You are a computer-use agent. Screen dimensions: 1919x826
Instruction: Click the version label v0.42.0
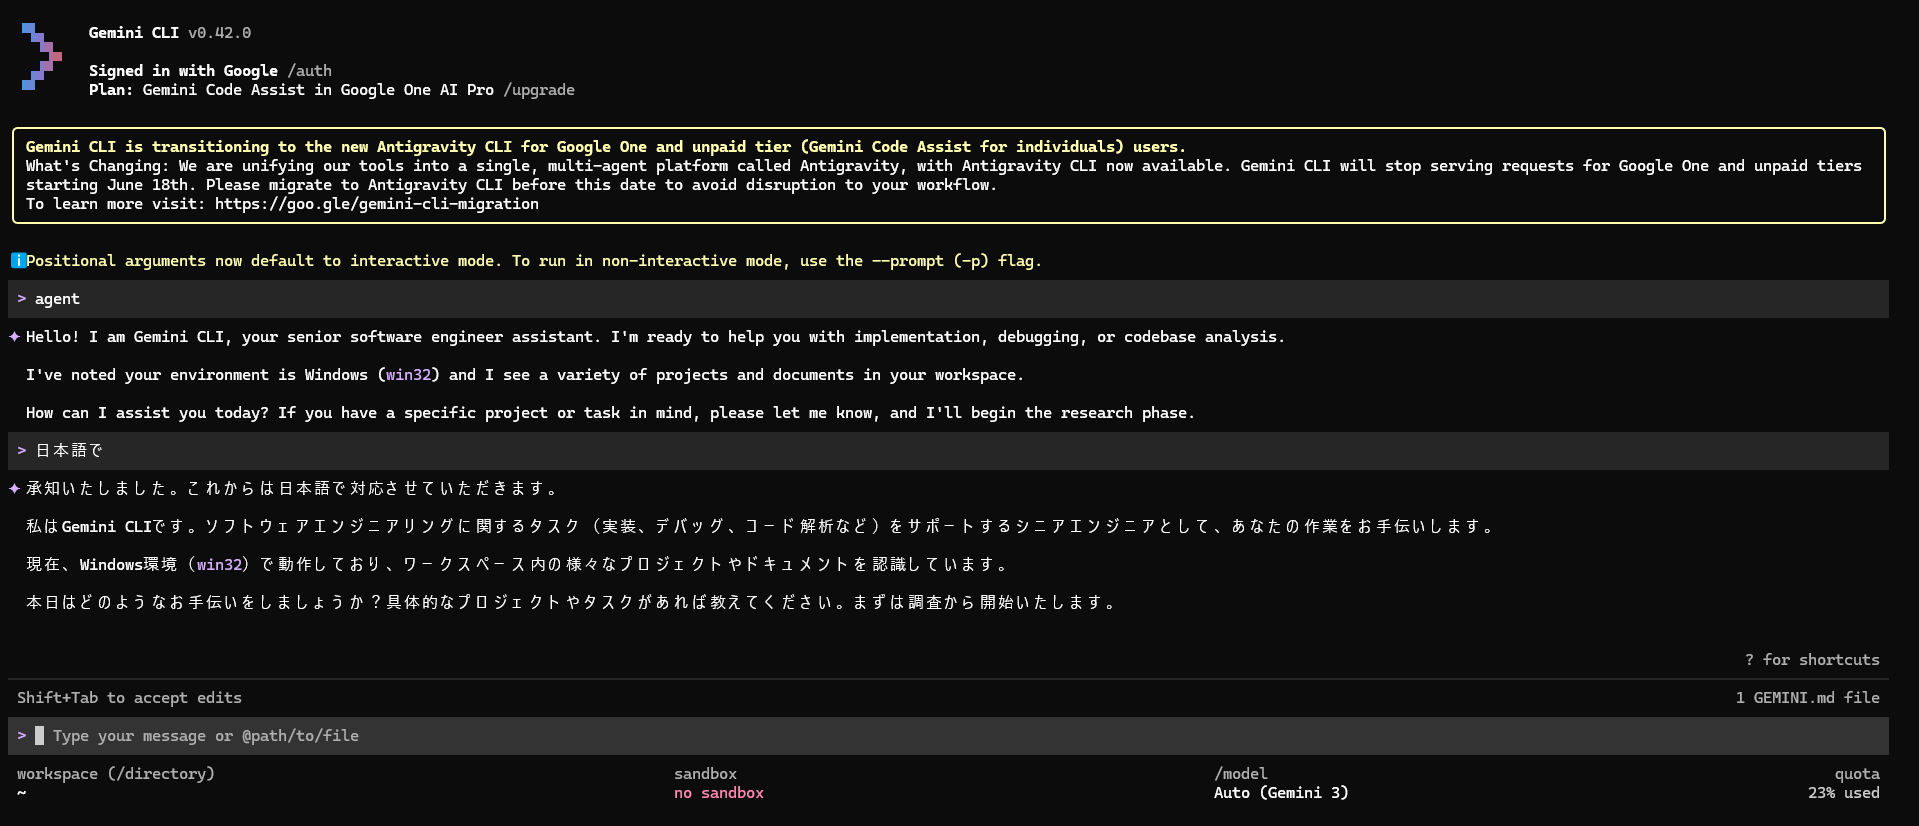(220, 33)
